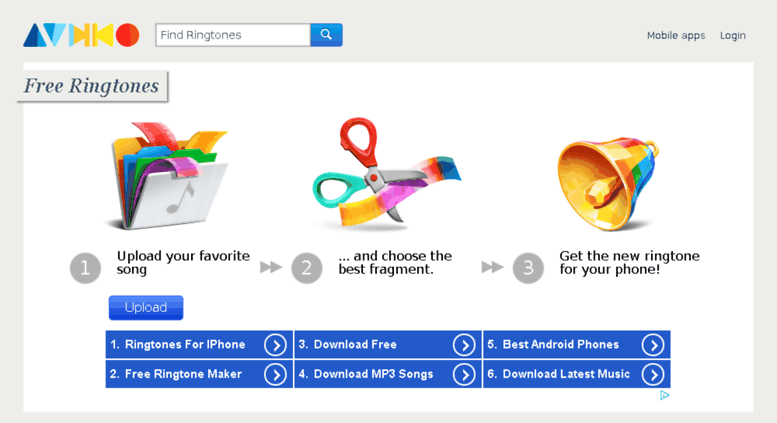The image size is (777, 423).
Task: Click the Audiko logo
Action: tap(81, 35)
